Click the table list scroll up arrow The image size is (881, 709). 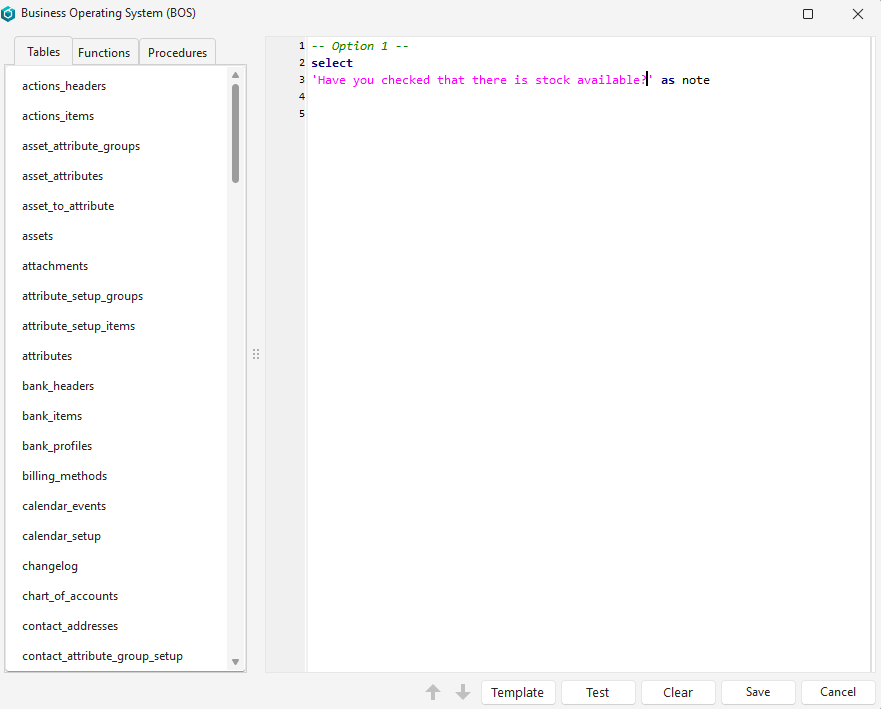[235, 75]
